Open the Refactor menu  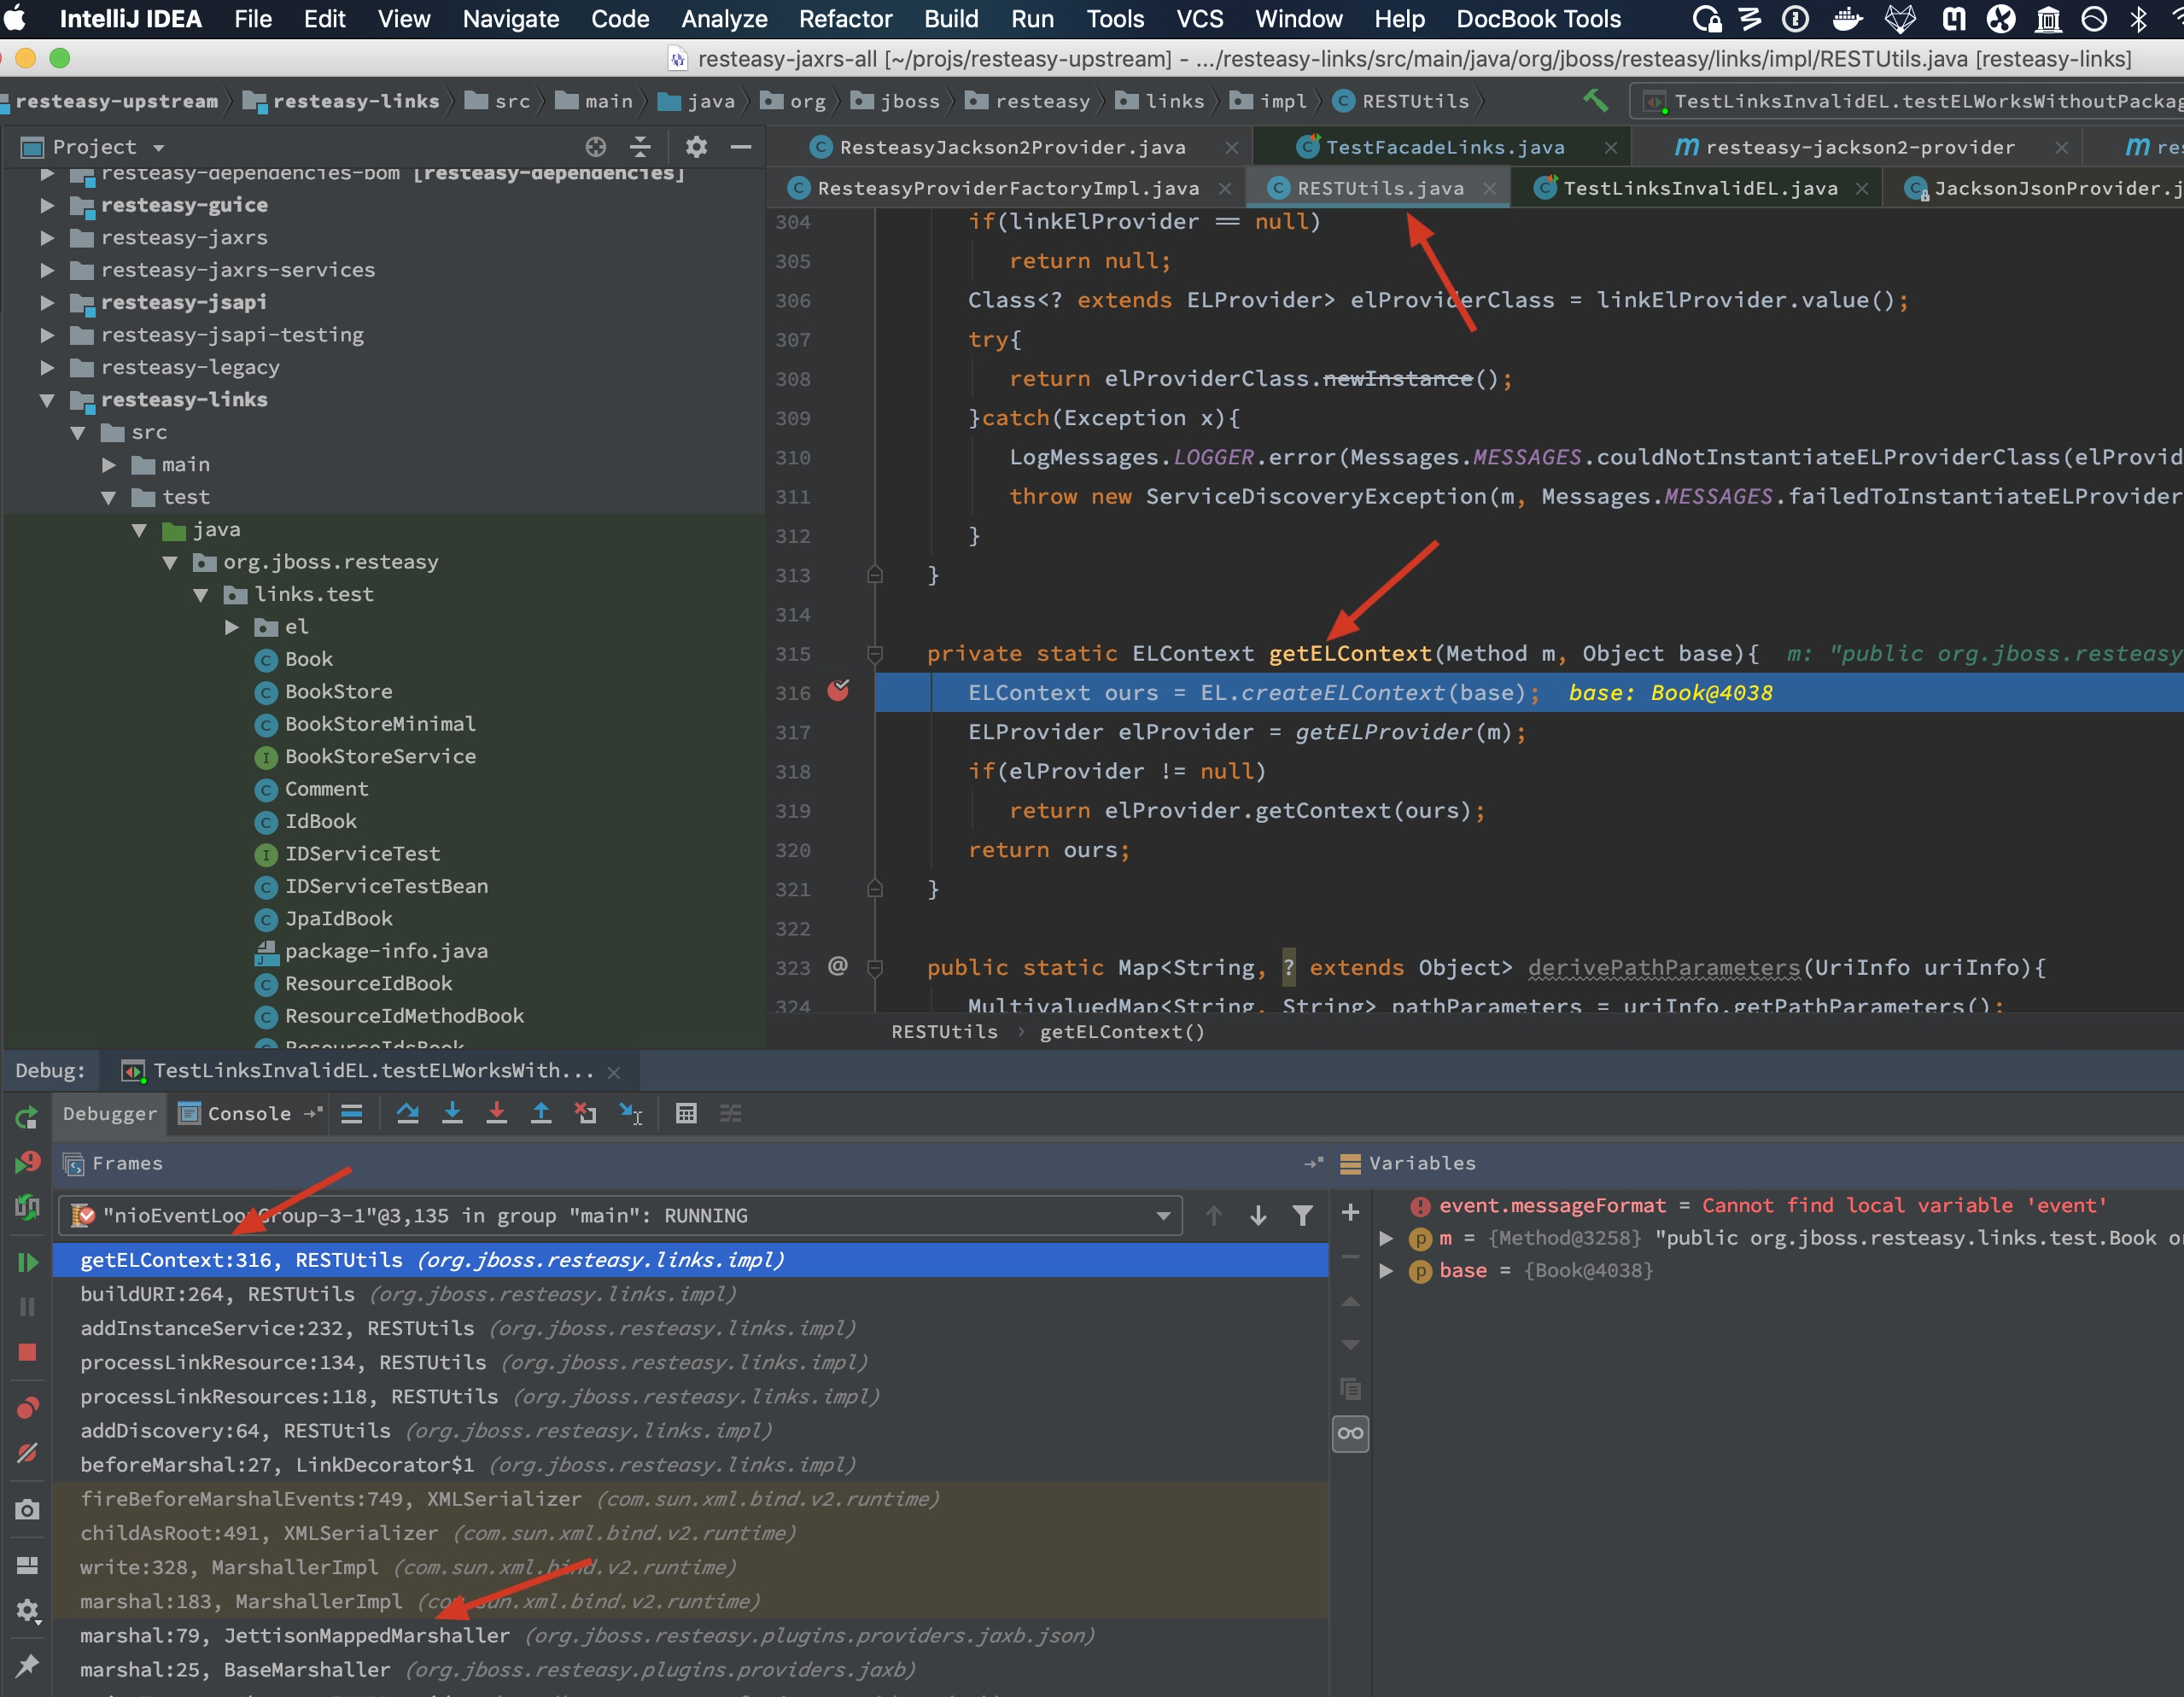tap(845, 19)
